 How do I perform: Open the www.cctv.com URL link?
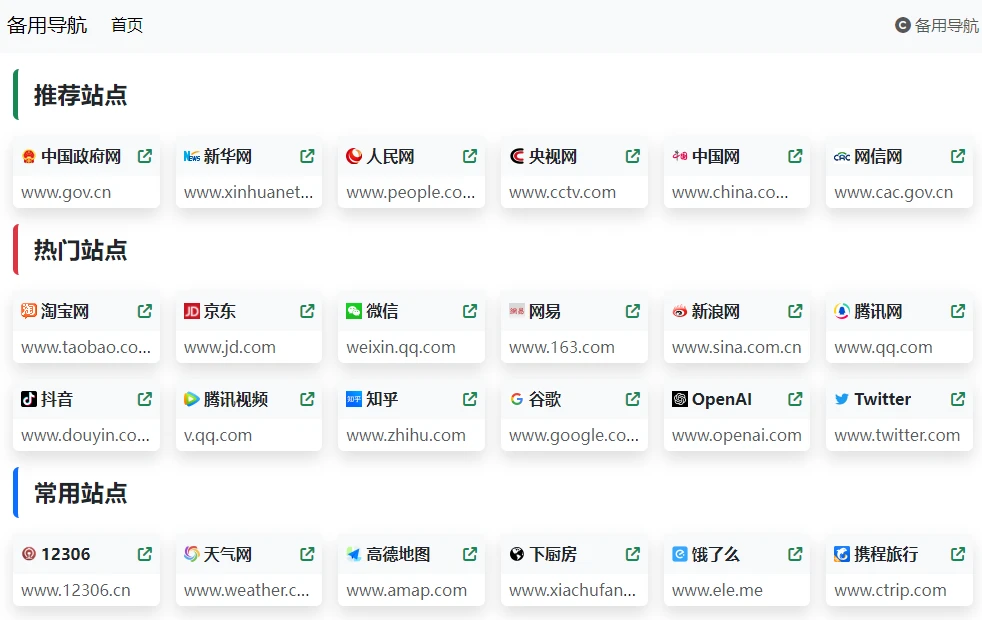point(562,192)
